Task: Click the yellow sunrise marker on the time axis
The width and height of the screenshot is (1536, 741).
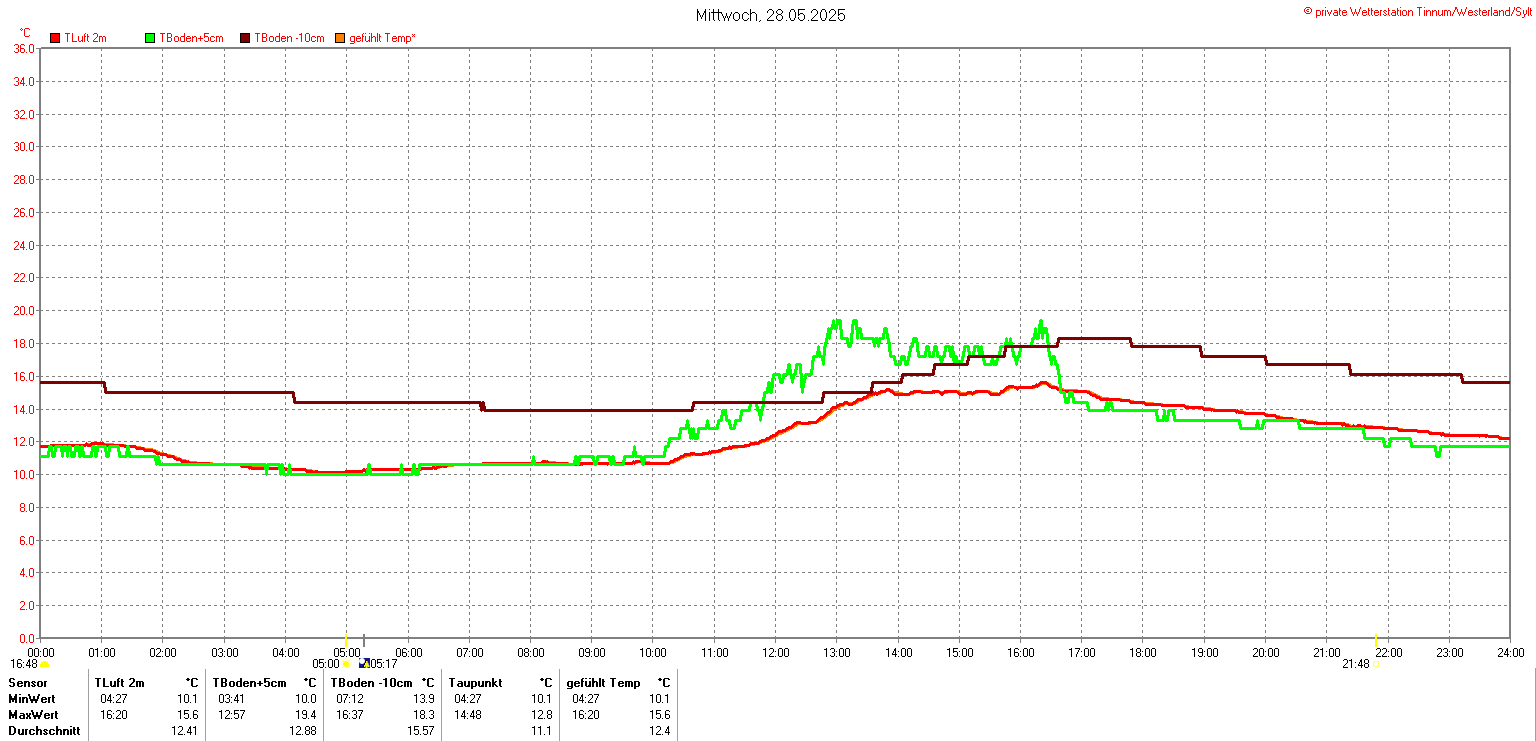Action: pos(346,640)
